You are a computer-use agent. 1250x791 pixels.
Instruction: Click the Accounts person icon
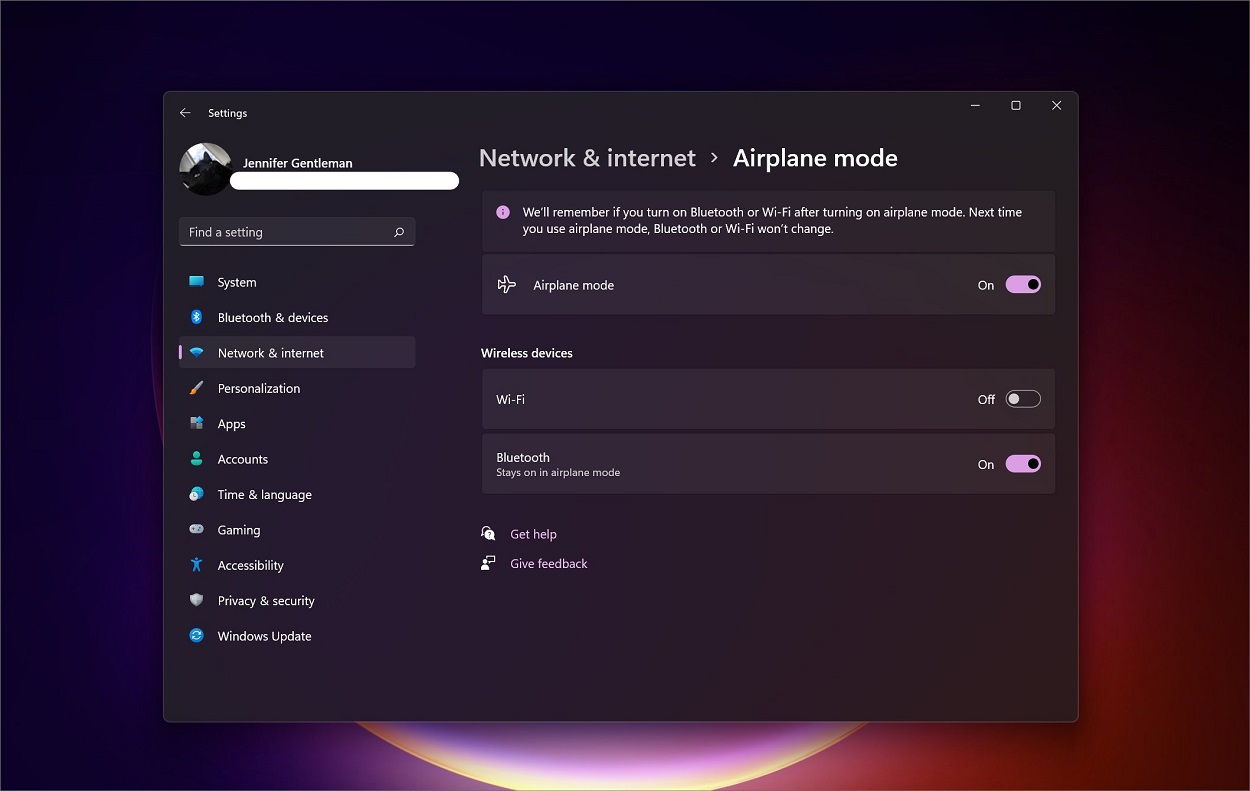(x=197, y=459)
